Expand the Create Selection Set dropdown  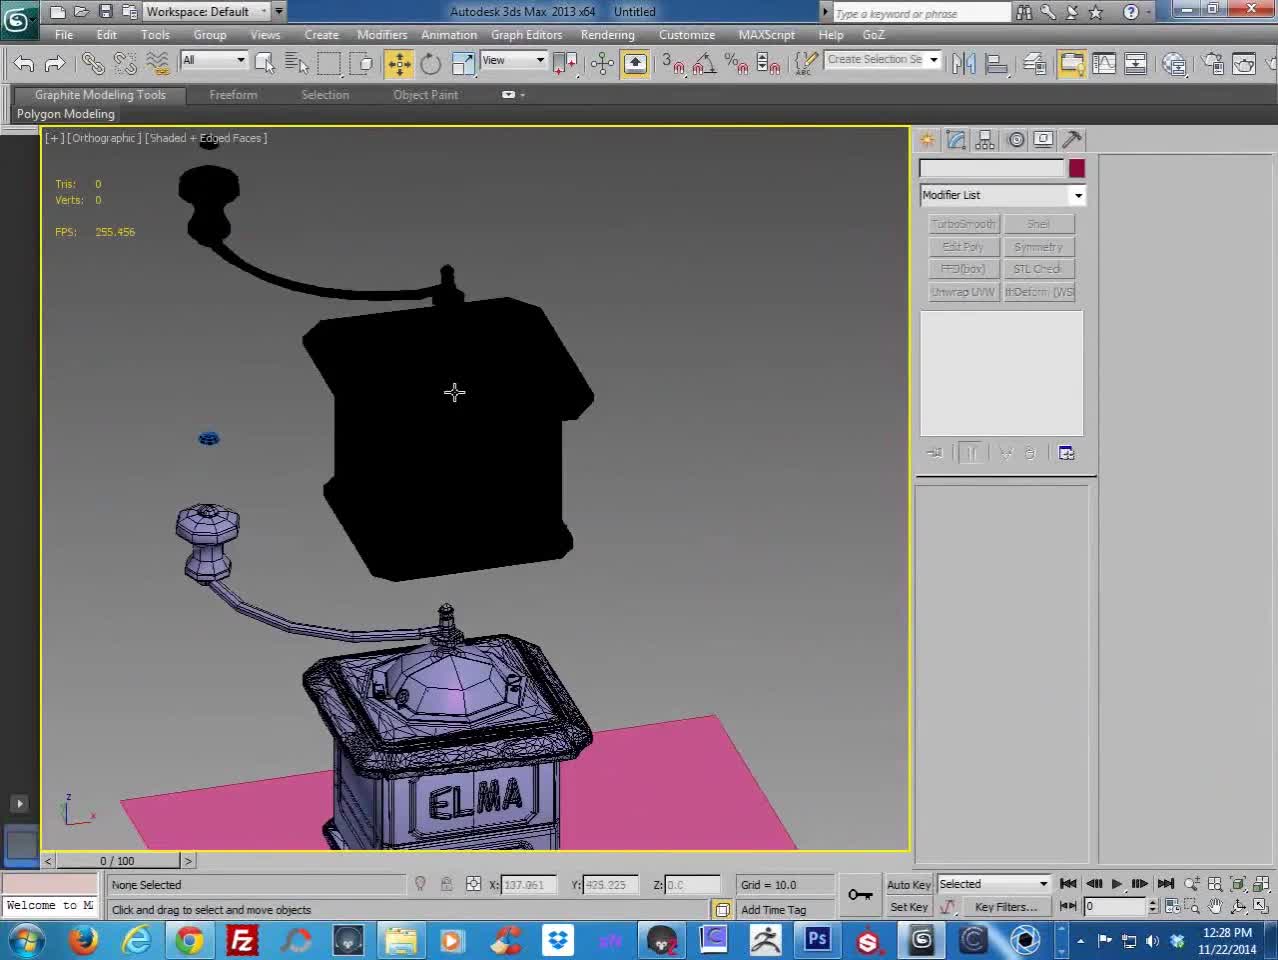click(934, 60)
